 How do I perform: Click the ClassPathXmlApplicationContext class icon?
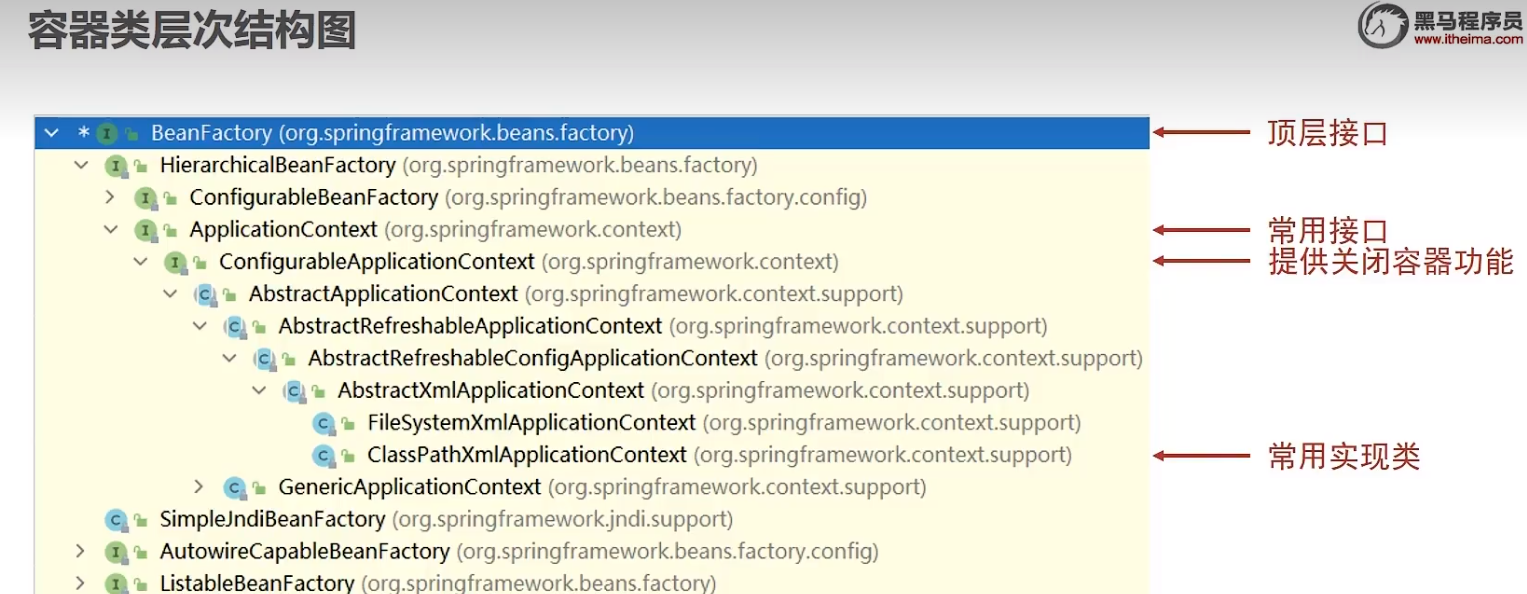coord(323,456)
